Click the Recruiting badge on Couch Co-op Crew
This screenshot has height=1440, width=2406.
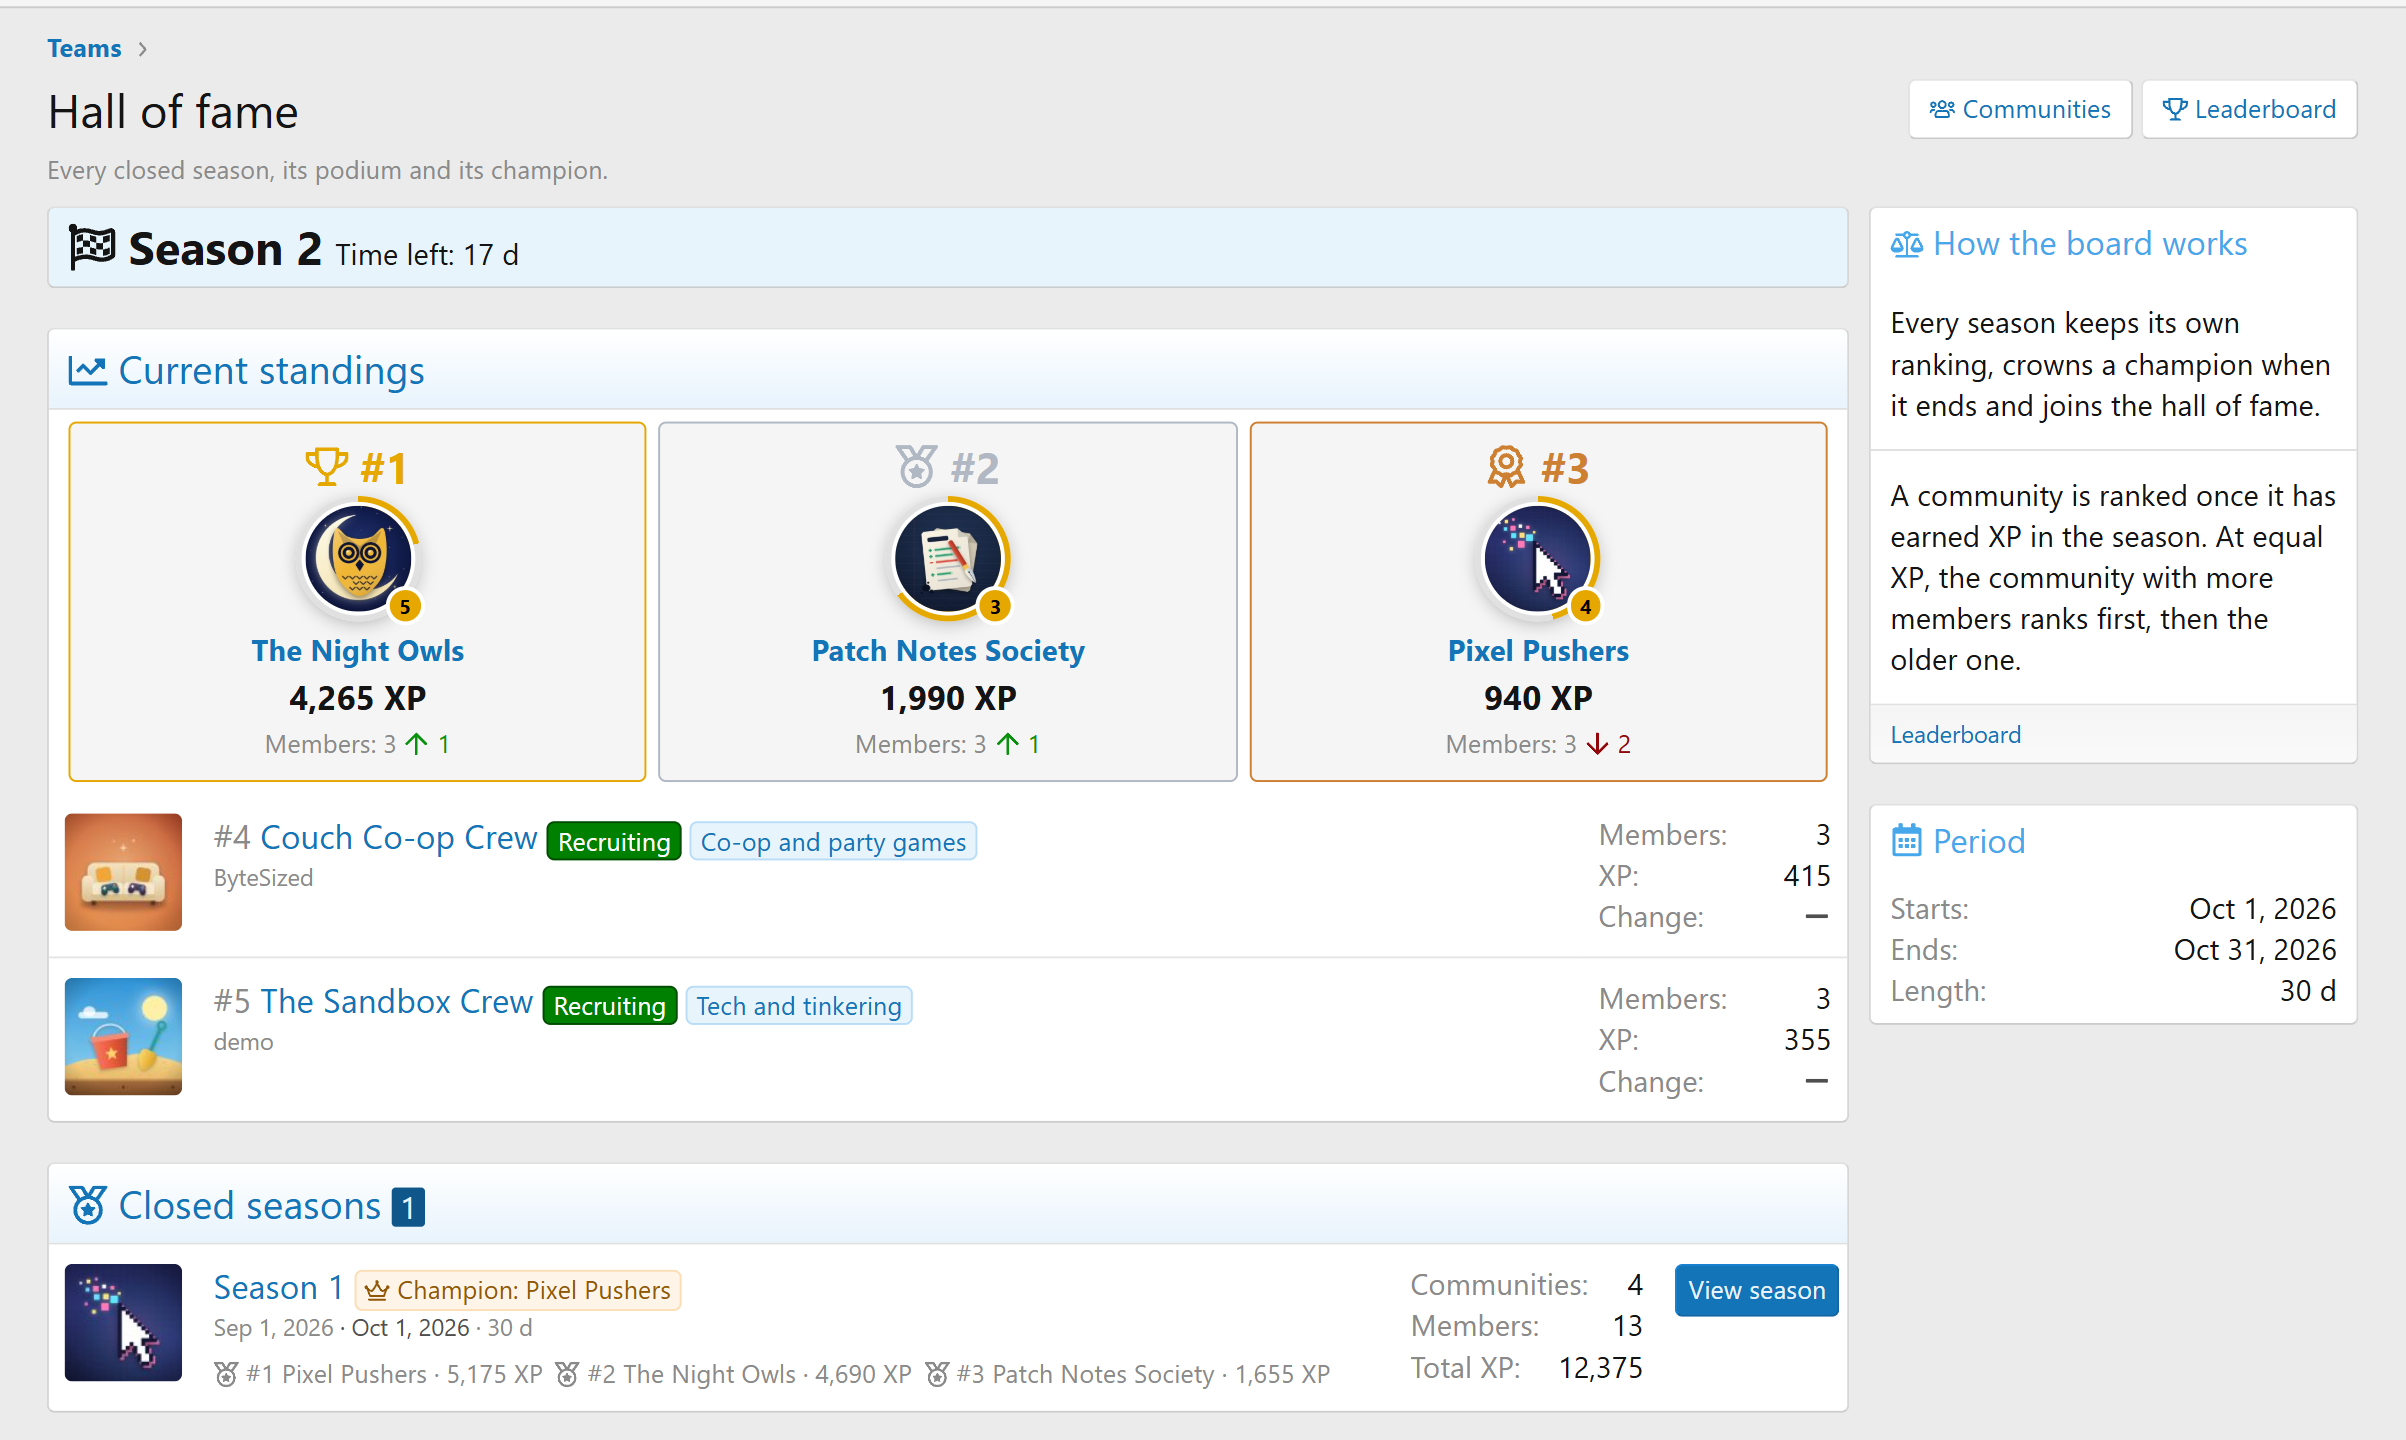click(614, 842)
